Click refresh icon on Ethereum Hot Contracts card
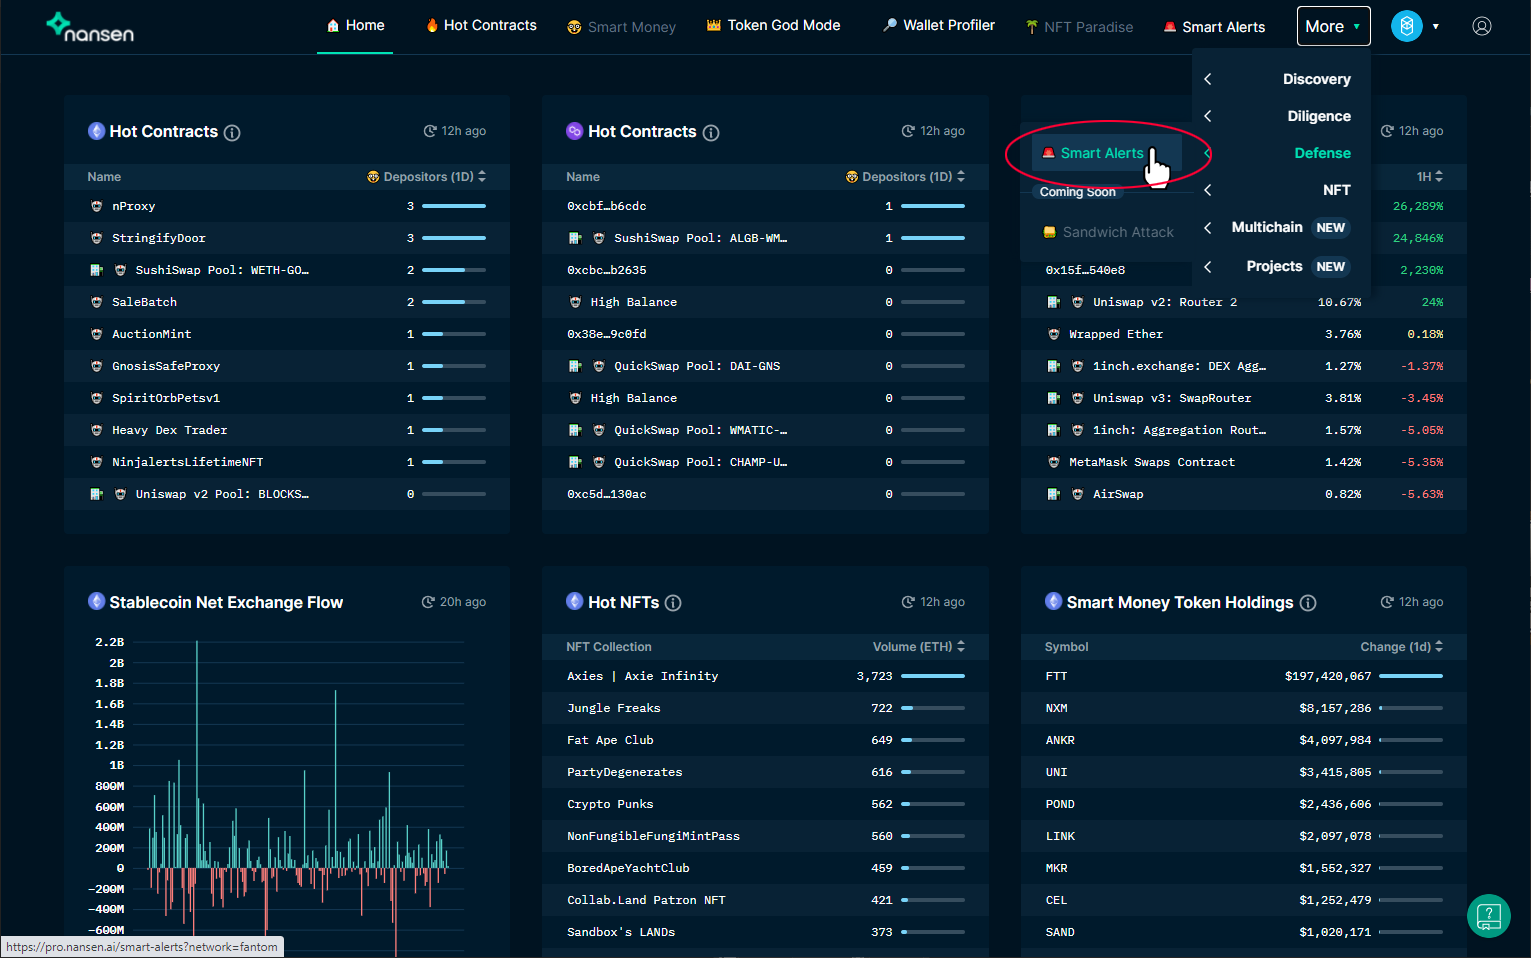 pos(430,131)
